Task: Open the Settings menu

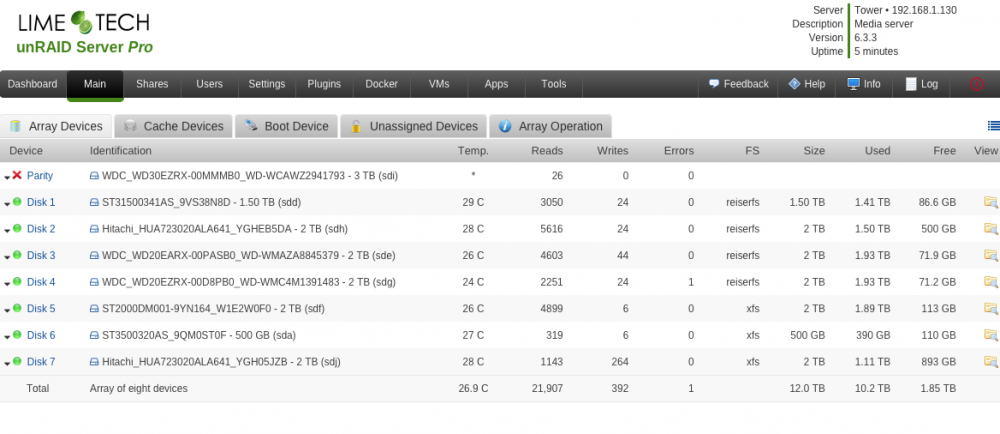Action: tap(267, 84)
